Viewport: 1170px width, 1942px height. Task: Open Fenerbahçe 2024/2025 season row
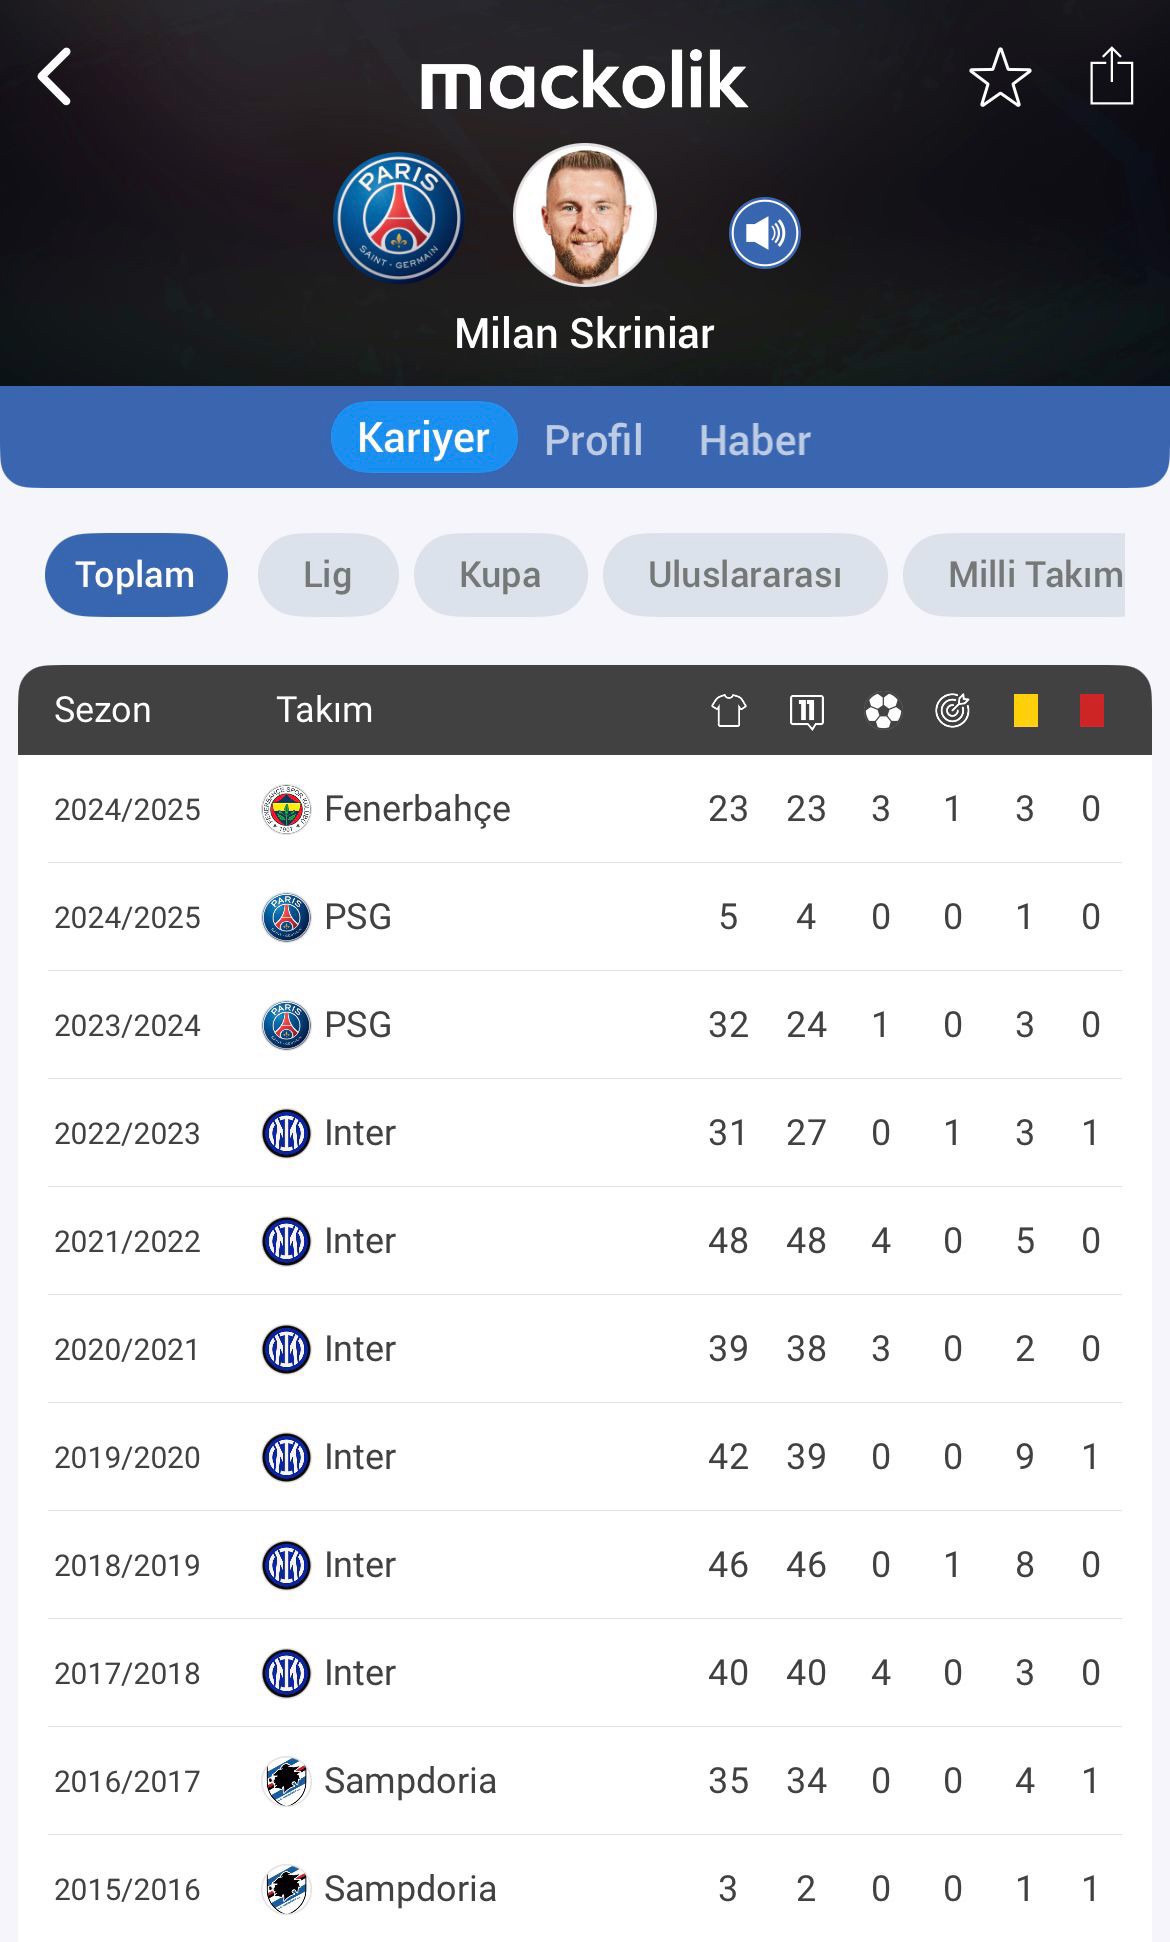tap(585, 809)
